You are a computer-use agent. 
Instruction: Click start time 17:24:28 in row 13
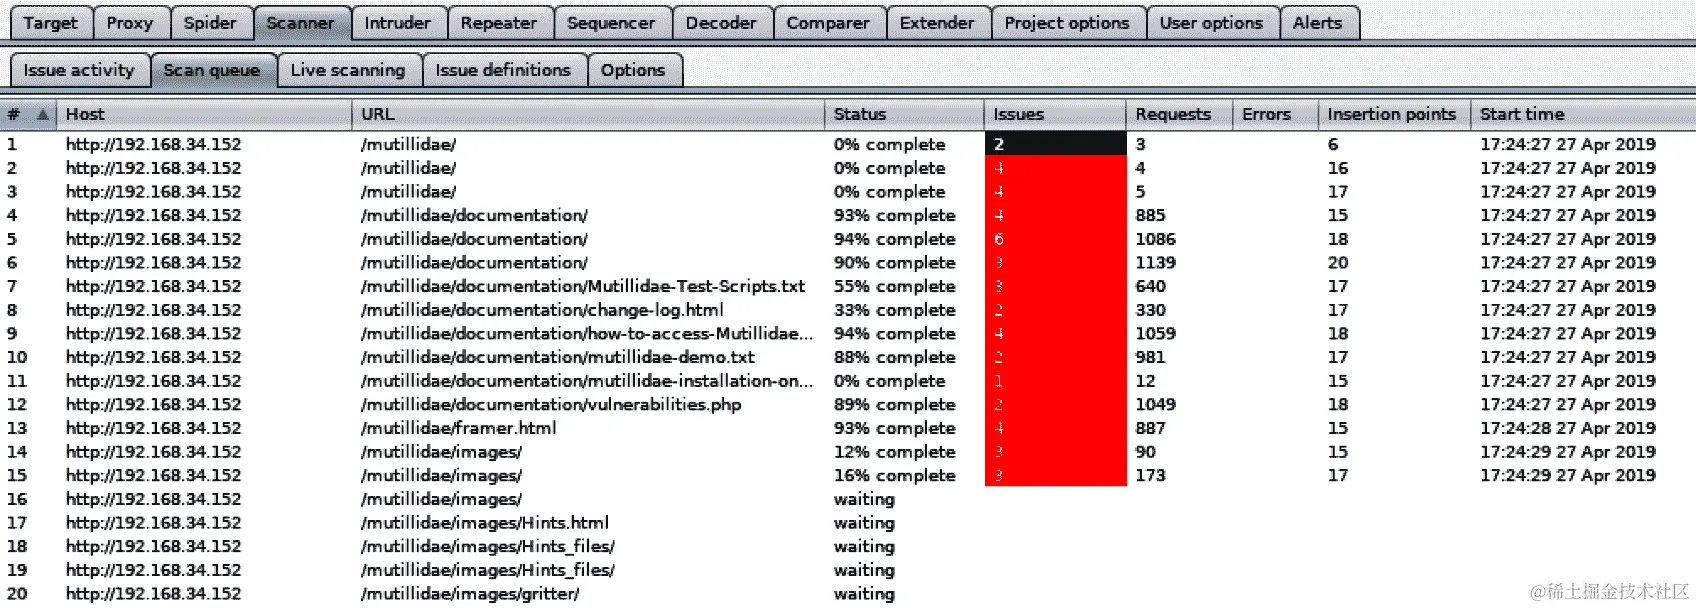[x=1568, y=428]
